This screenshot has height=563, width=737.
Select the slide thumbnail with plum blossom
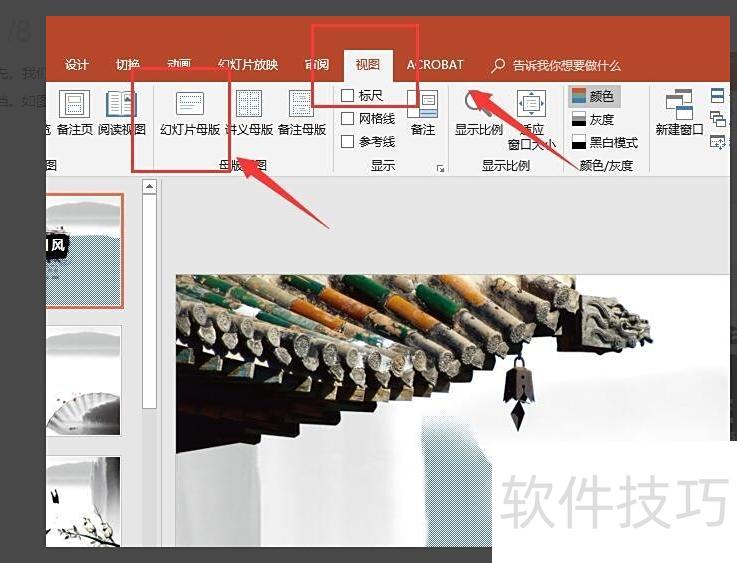pos(84,501)
